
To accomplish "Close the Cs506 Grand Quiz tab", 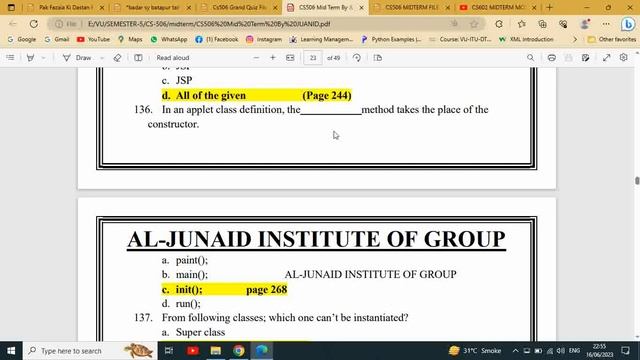I will tap(275, 8).
